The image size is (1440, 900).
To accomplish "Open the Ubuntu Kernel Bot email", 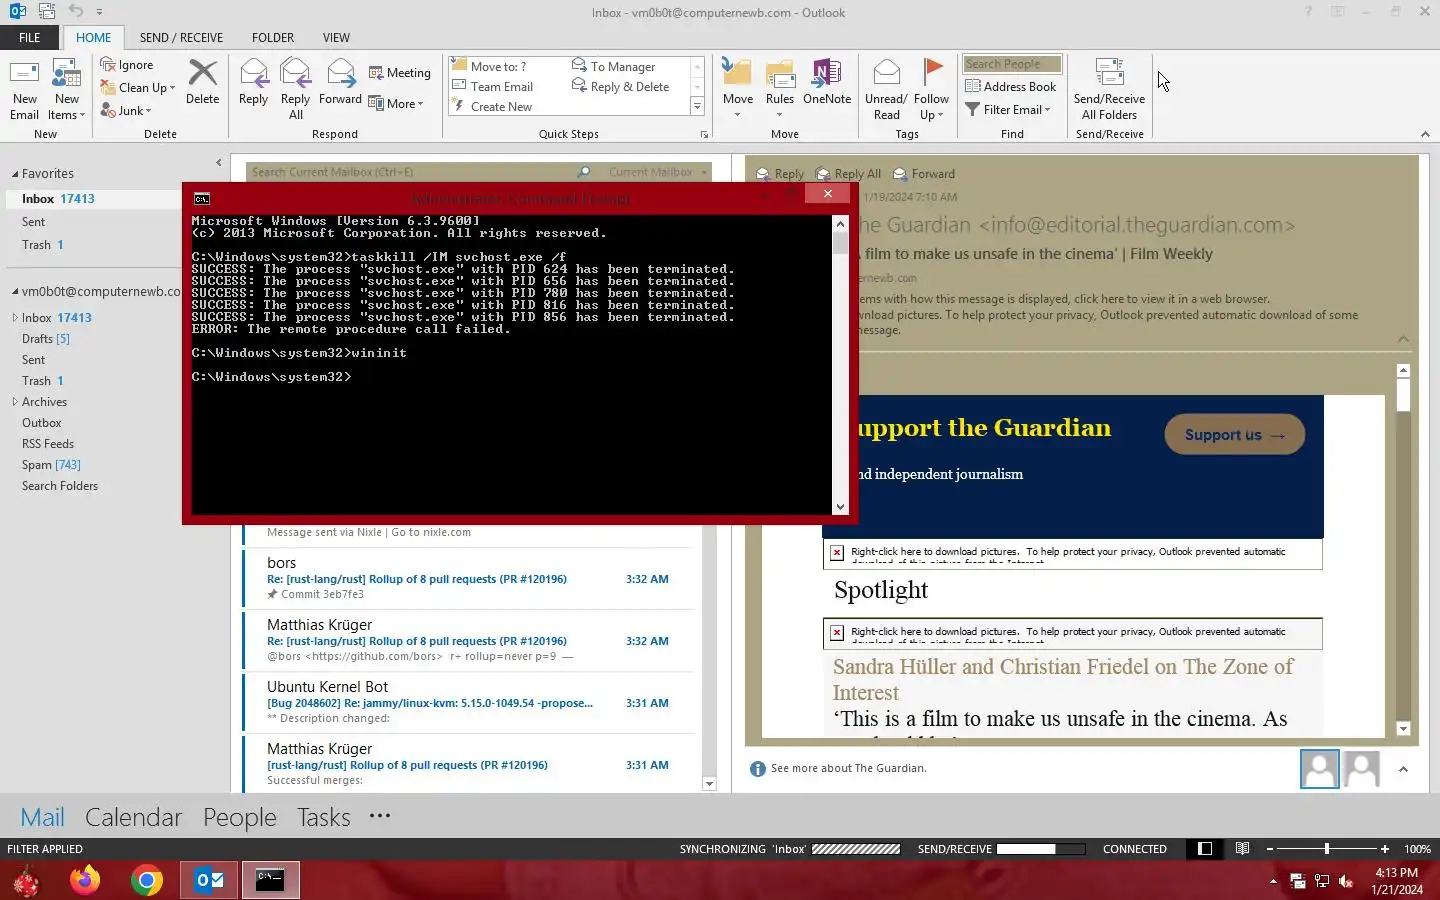I will [x=468, y=703].
